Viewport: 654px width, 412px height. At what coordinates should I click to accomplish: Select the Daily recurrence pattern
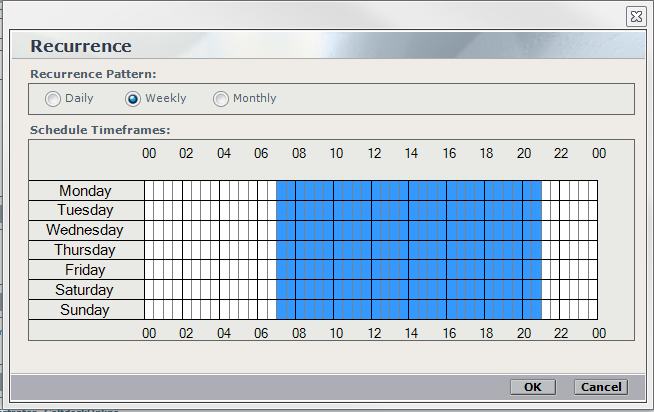[53, 99]
